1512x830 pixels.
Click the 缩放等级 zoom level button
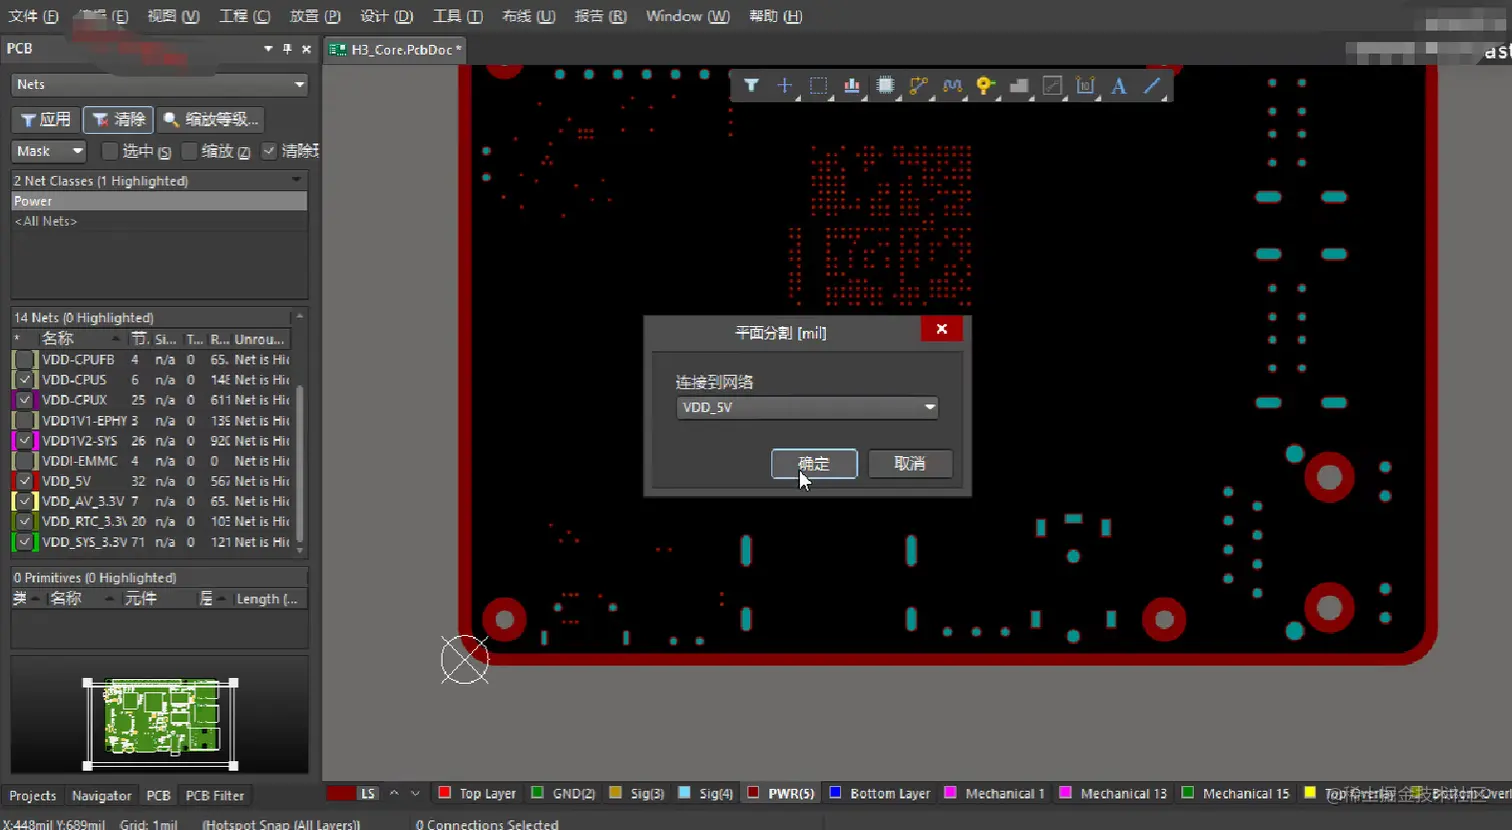click(211, 120)
